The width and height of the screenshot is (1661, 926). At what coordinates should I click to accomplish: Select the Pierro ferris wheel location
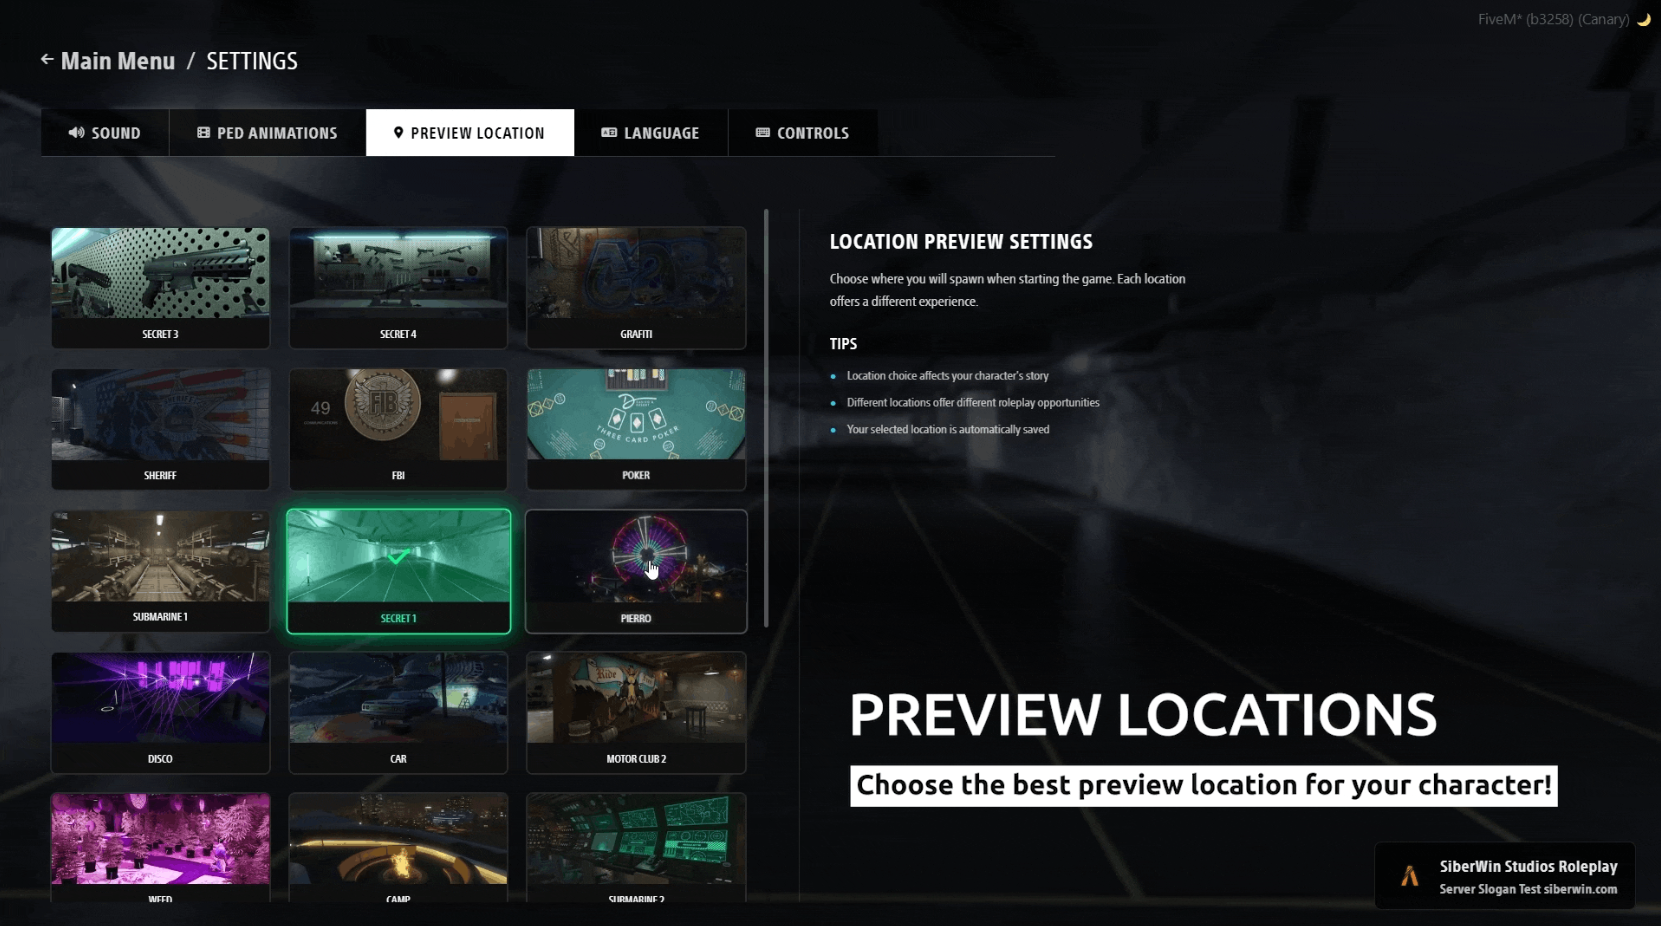636,571
